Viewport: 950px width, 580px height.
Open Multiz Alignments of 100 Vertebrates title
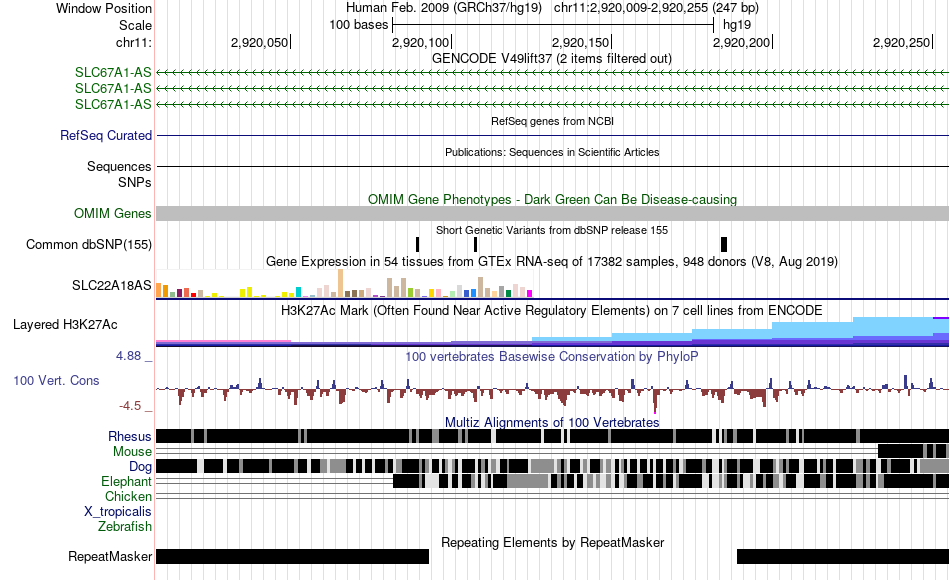coord(552,422)
